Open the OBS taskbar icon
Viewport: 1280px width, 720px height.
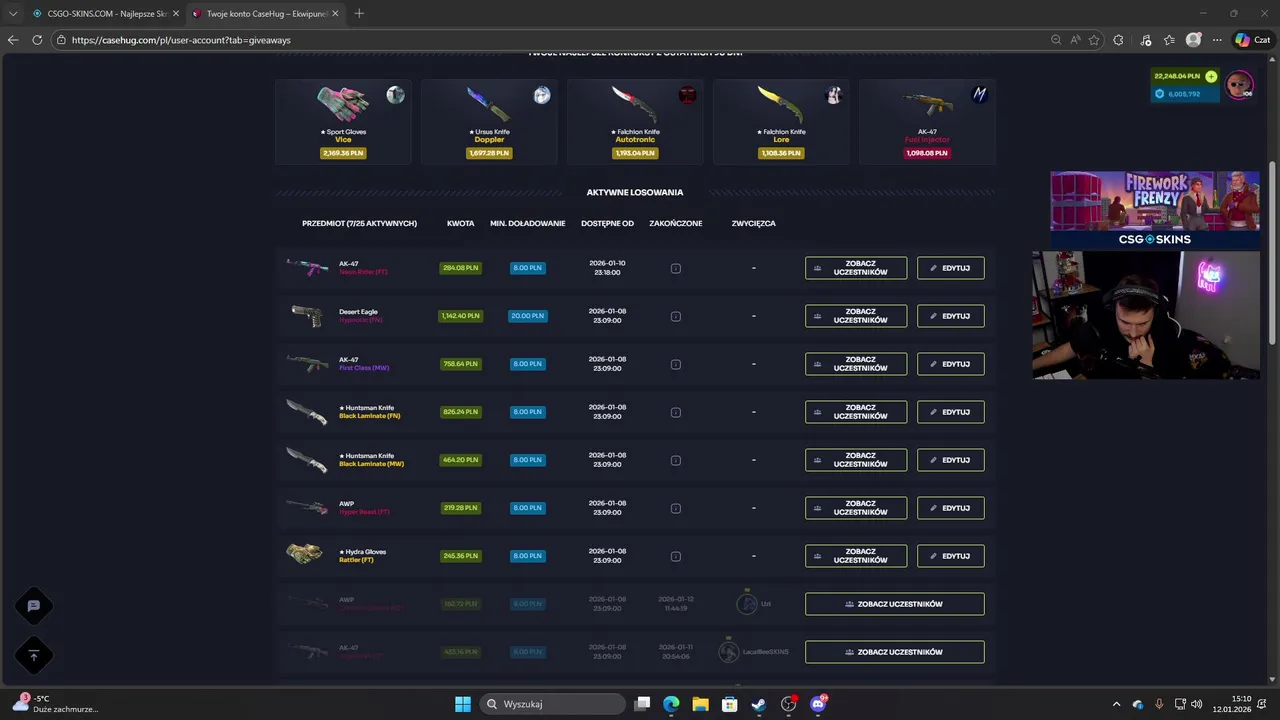[x=789, y=704]
